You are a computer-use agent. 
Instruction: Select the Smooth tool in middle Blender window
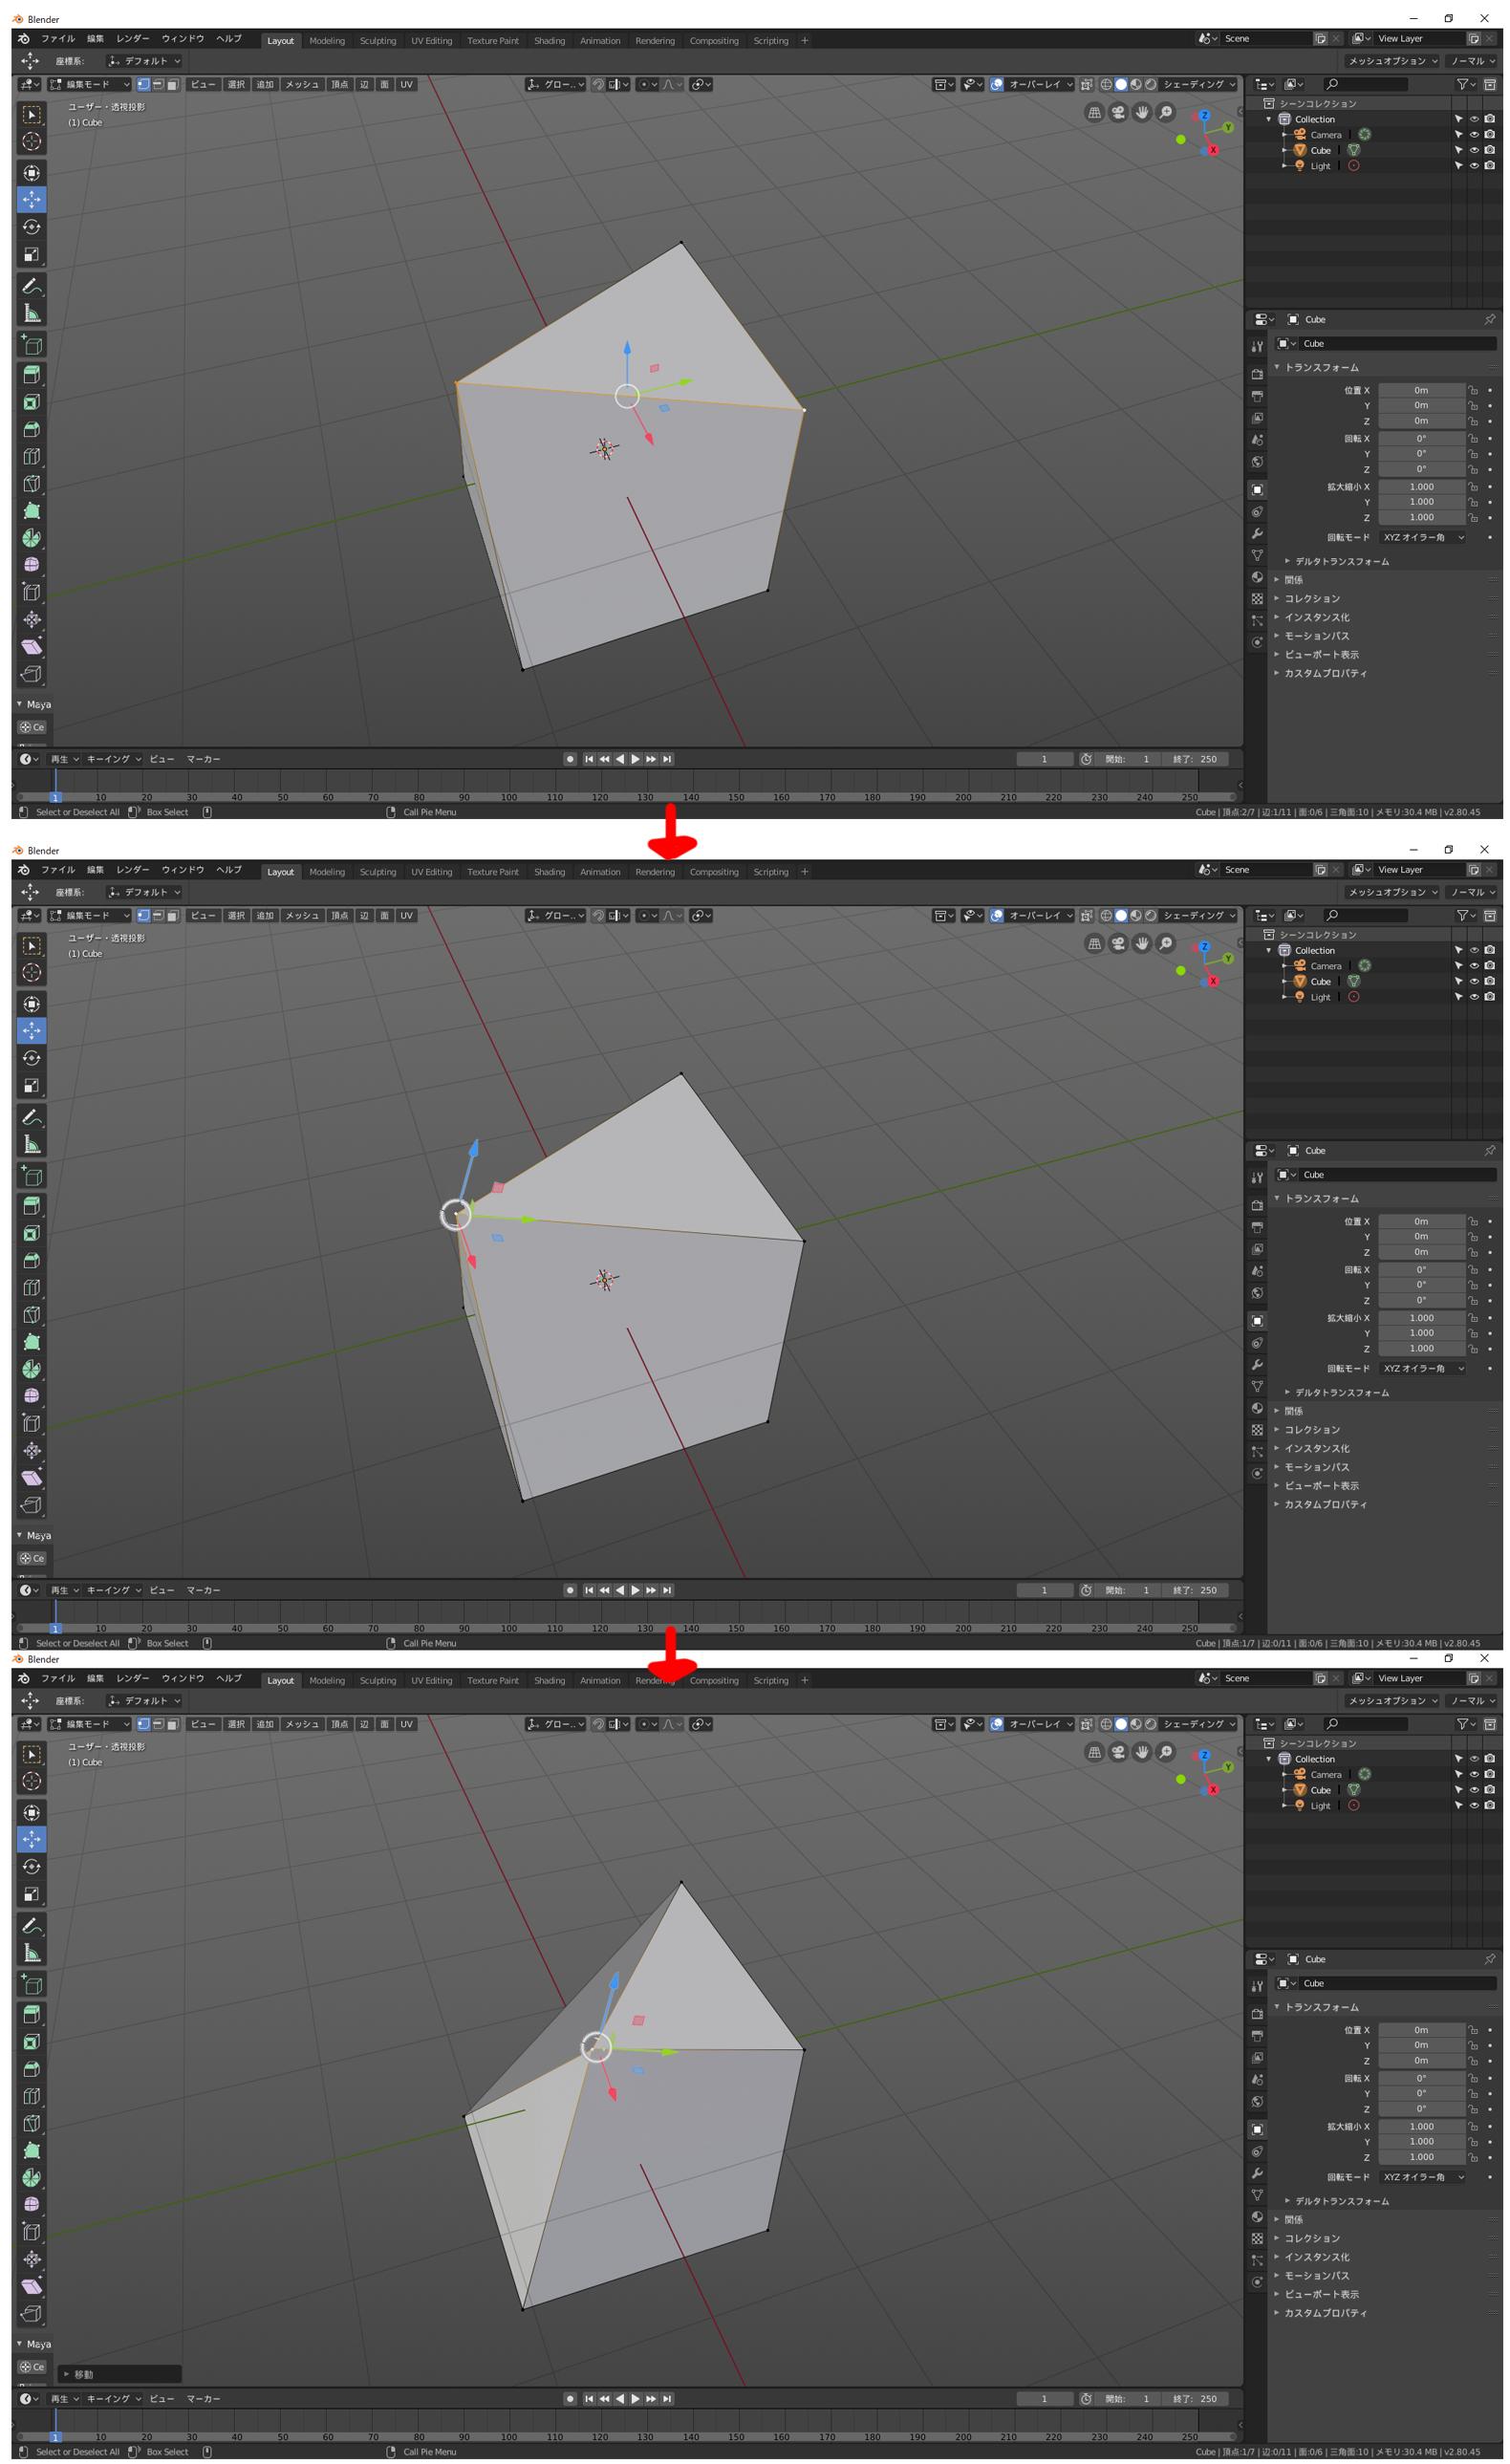tap(31, 1395)
